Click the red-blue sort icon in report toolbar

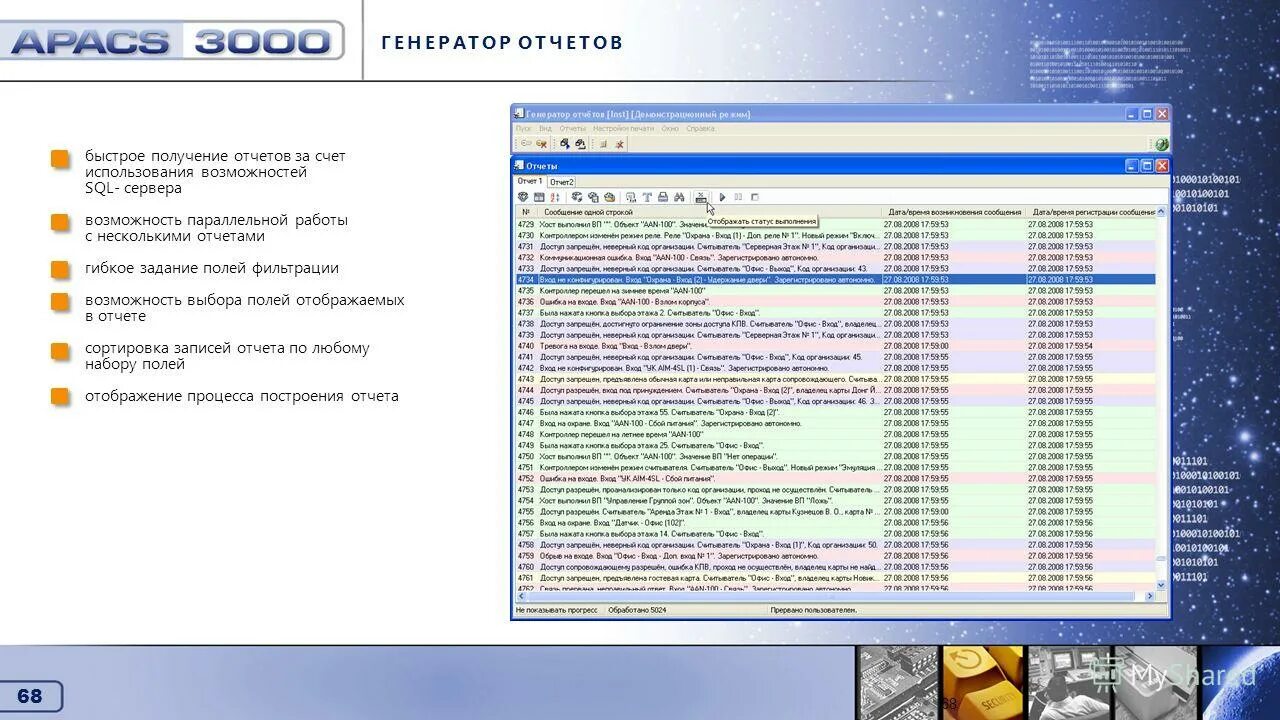tap(555, 197)
